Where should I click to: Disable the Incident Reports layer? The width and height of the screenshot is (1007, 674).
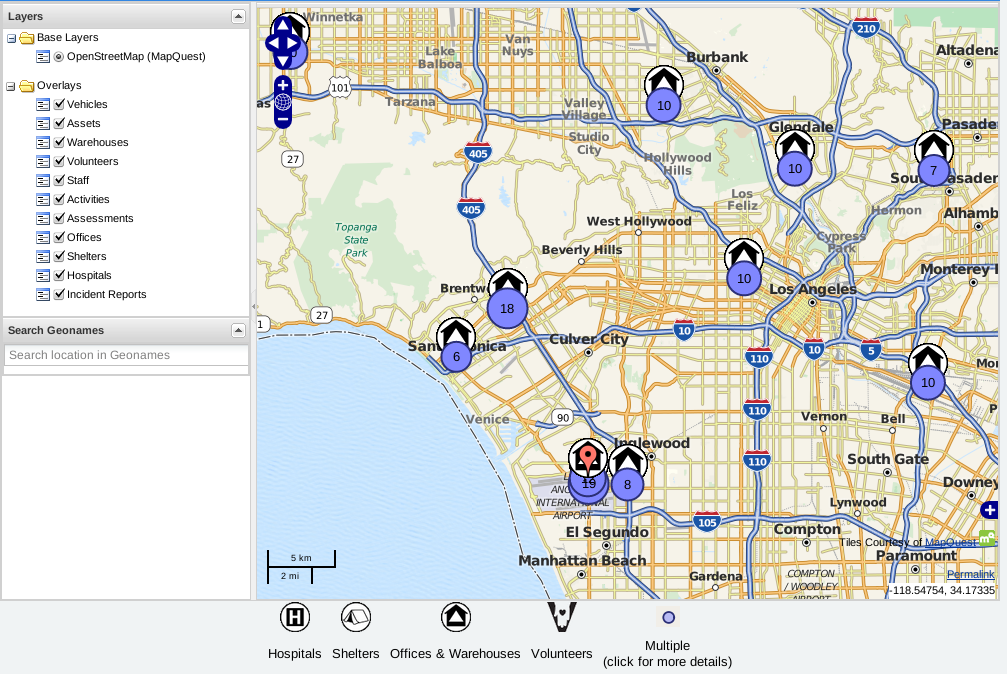point(60,294)
